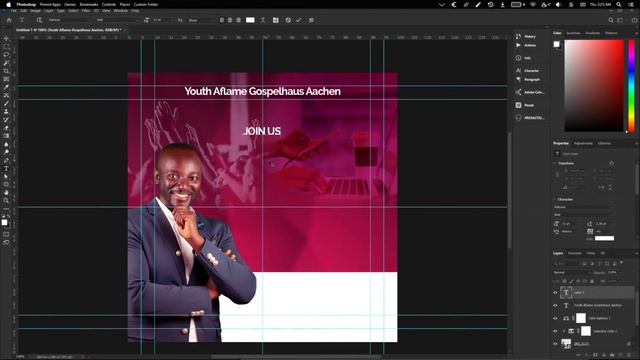Screen dimensions: 640x360
Task: Click the JOIN US text on canvas
Action: pos(262,131)
